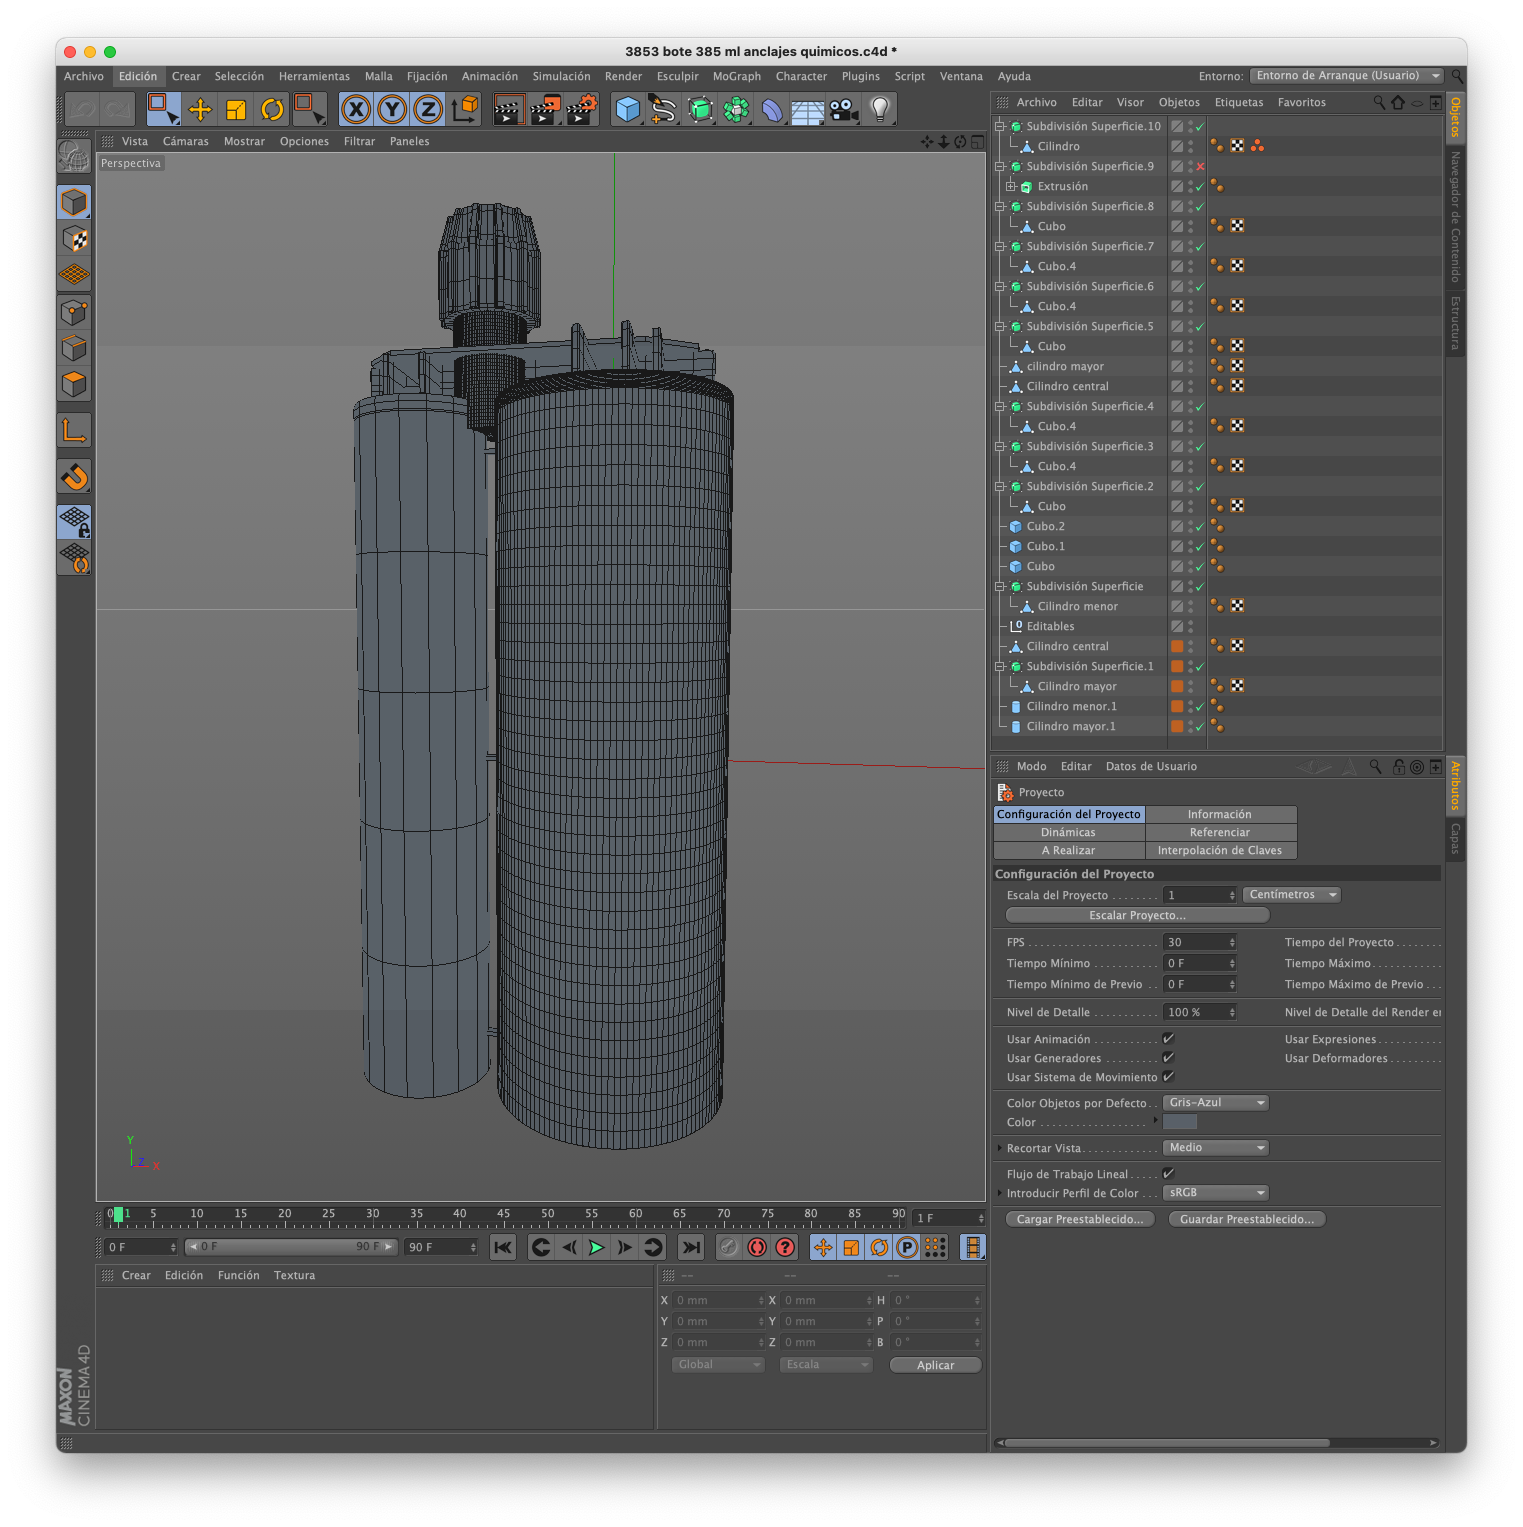This screenshot has height=1527, width=1523.
Task: Open the Entorno de Arranque dropdown
Action: click(x=1346, y=76)
